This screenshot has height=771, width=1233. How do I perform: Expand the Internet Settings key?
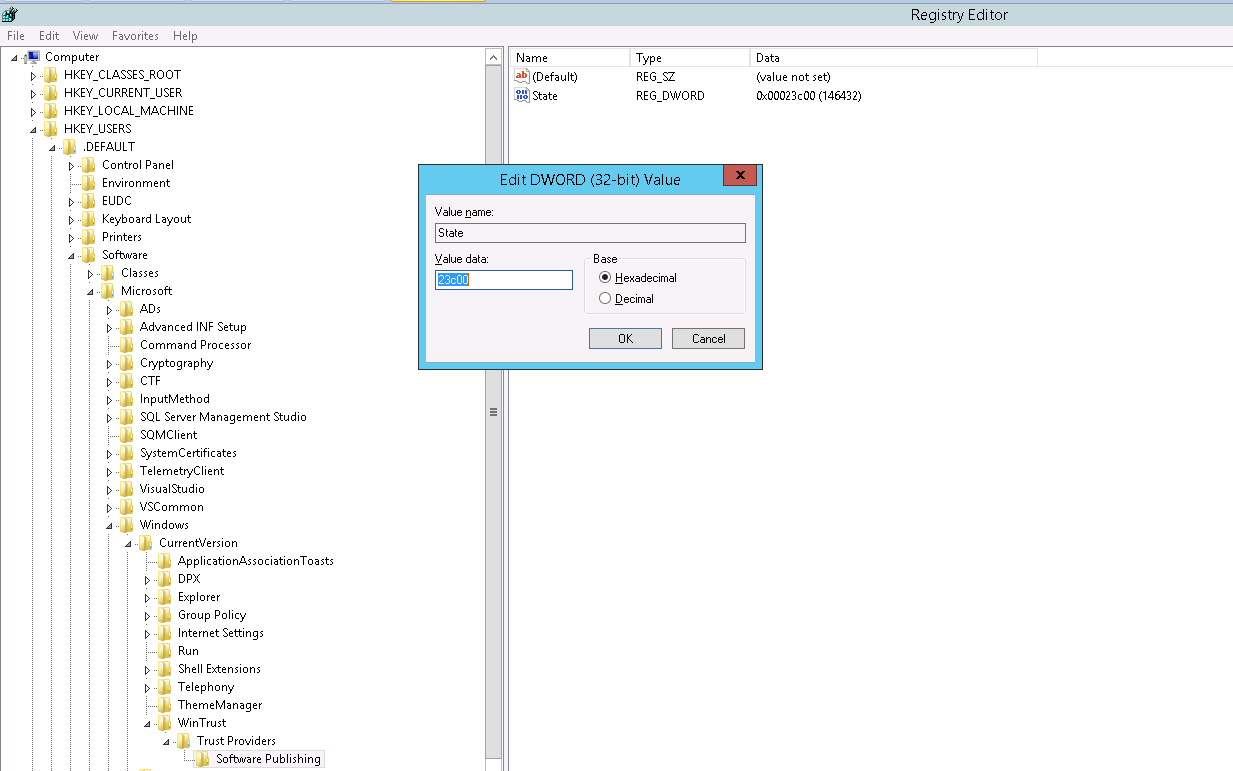147,633
